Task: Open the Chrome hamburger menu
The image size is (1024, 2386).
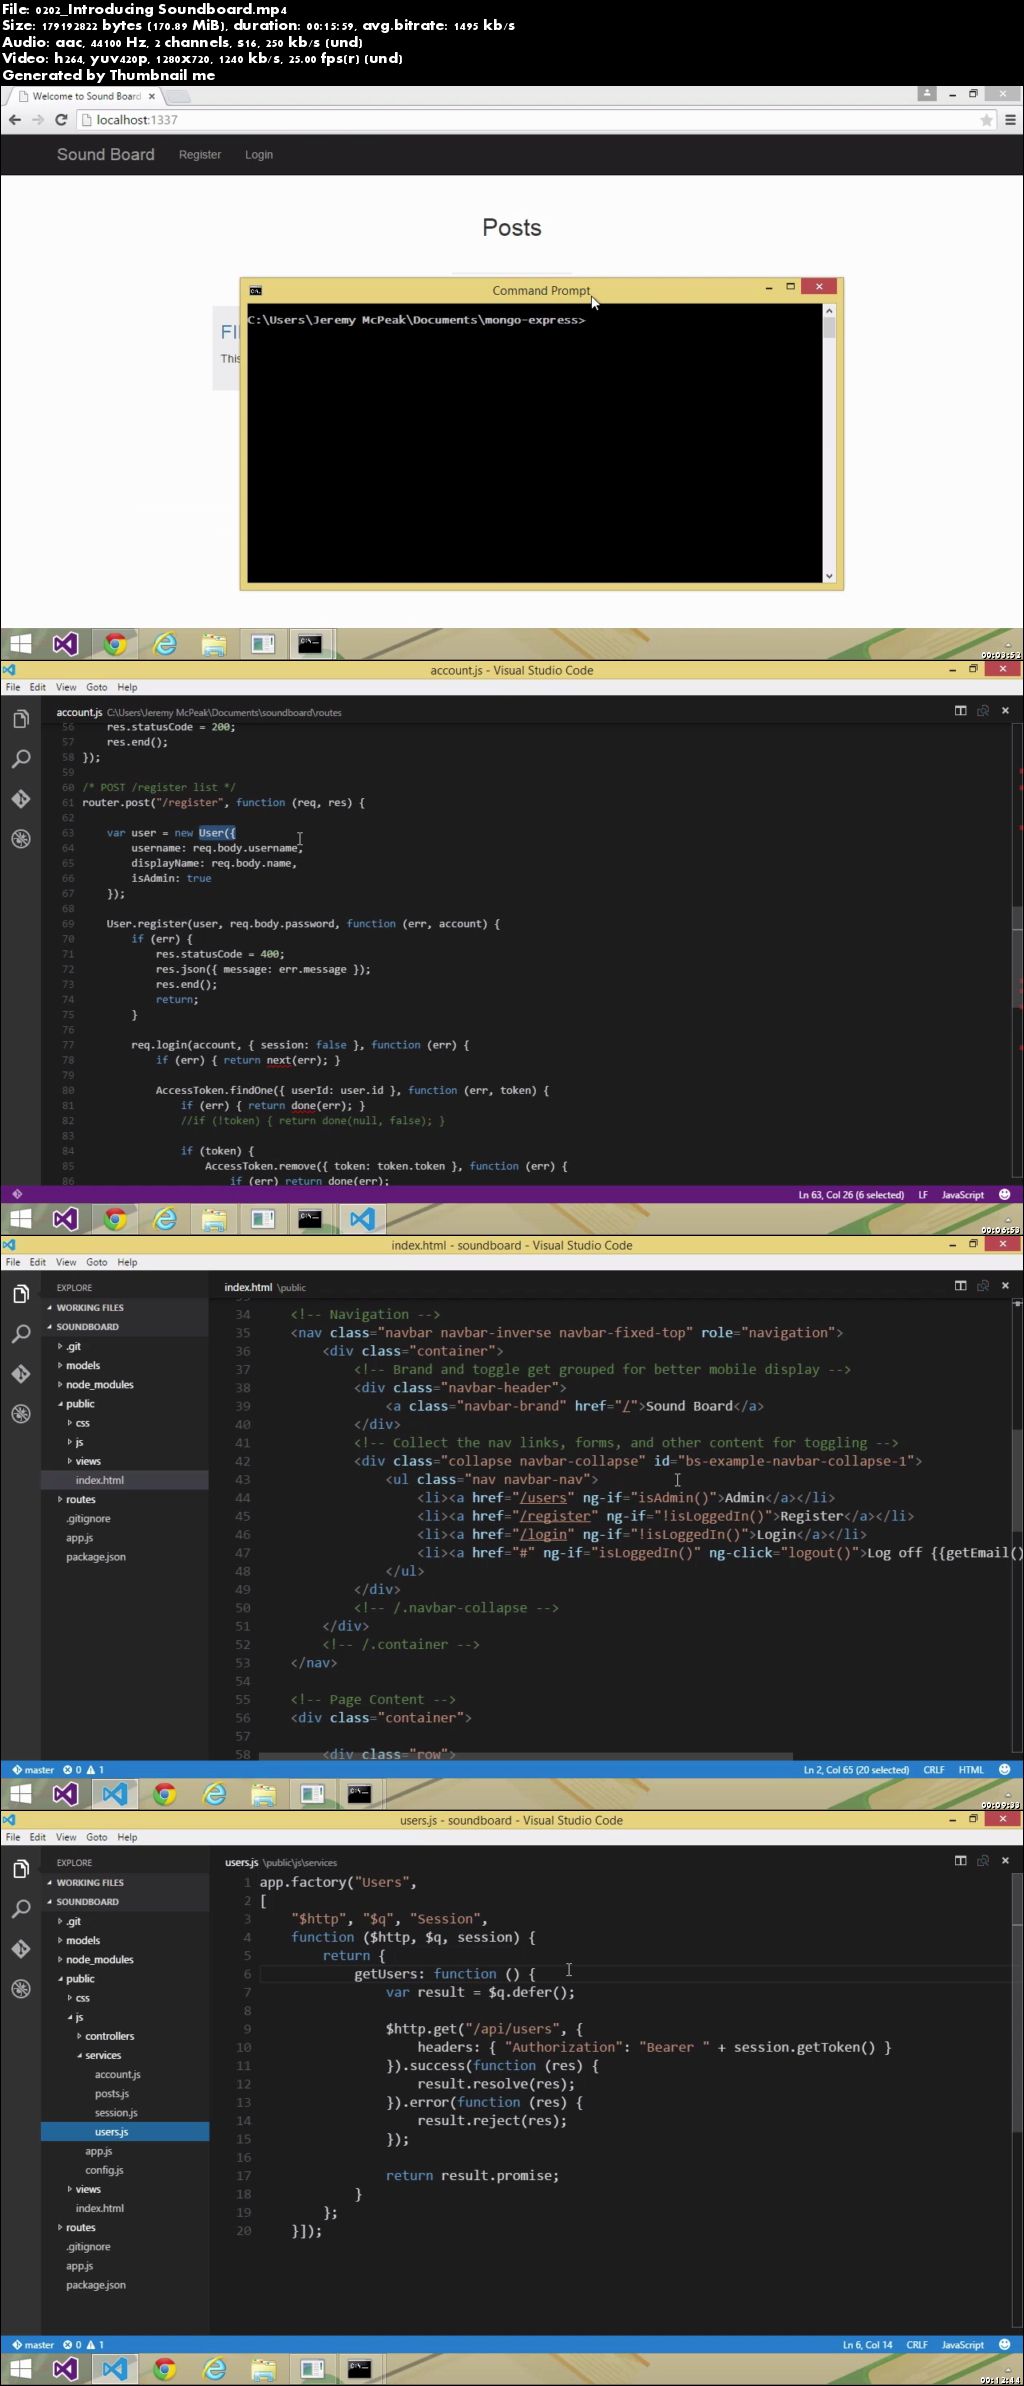Action: [1010, 120]
